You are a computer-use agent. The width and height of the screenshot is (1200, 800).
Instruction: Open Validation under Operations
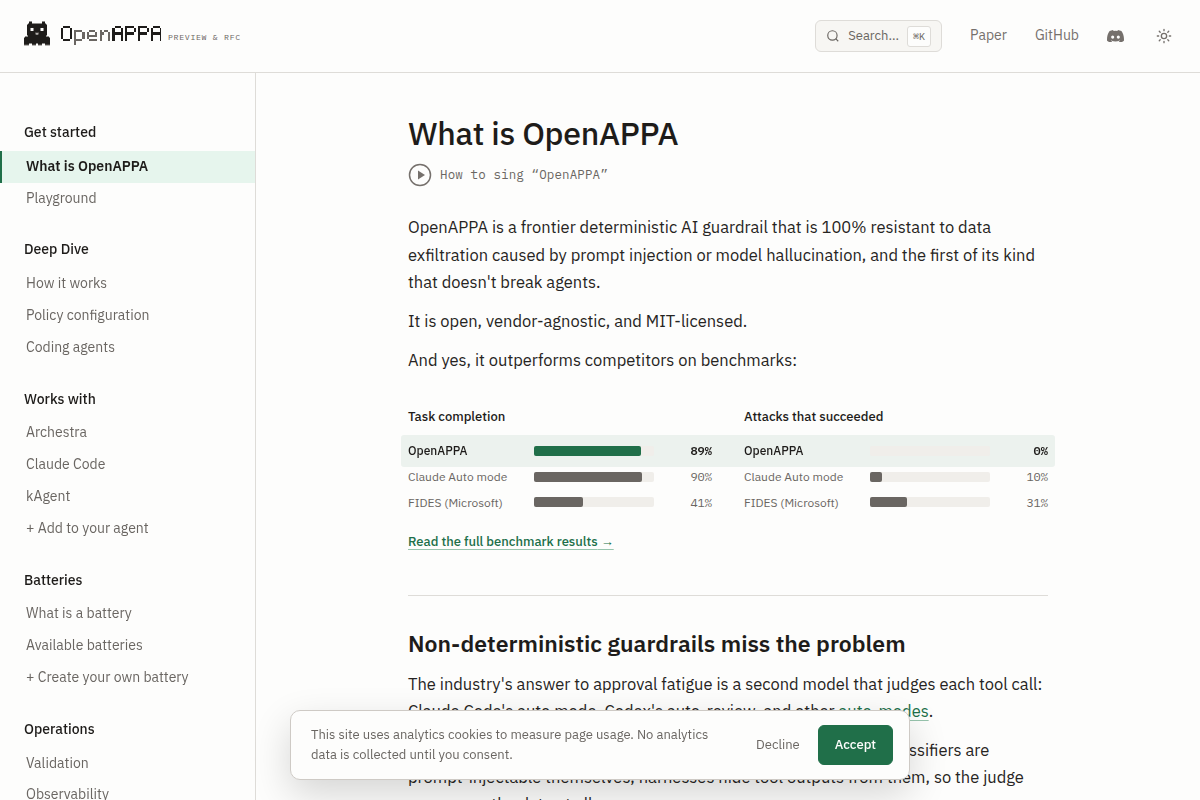pyautogui.click(x=57, y=763)
